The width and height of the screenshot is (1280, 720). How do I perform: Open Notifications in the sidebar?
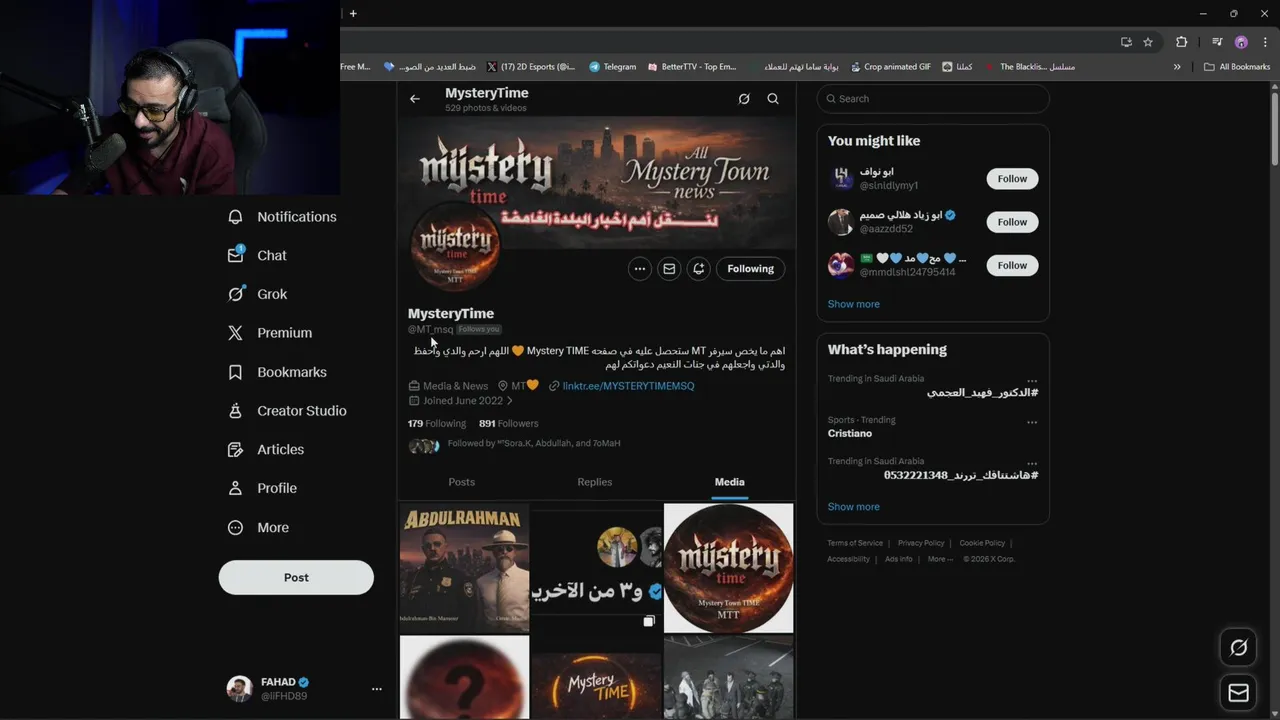[282, 217]
